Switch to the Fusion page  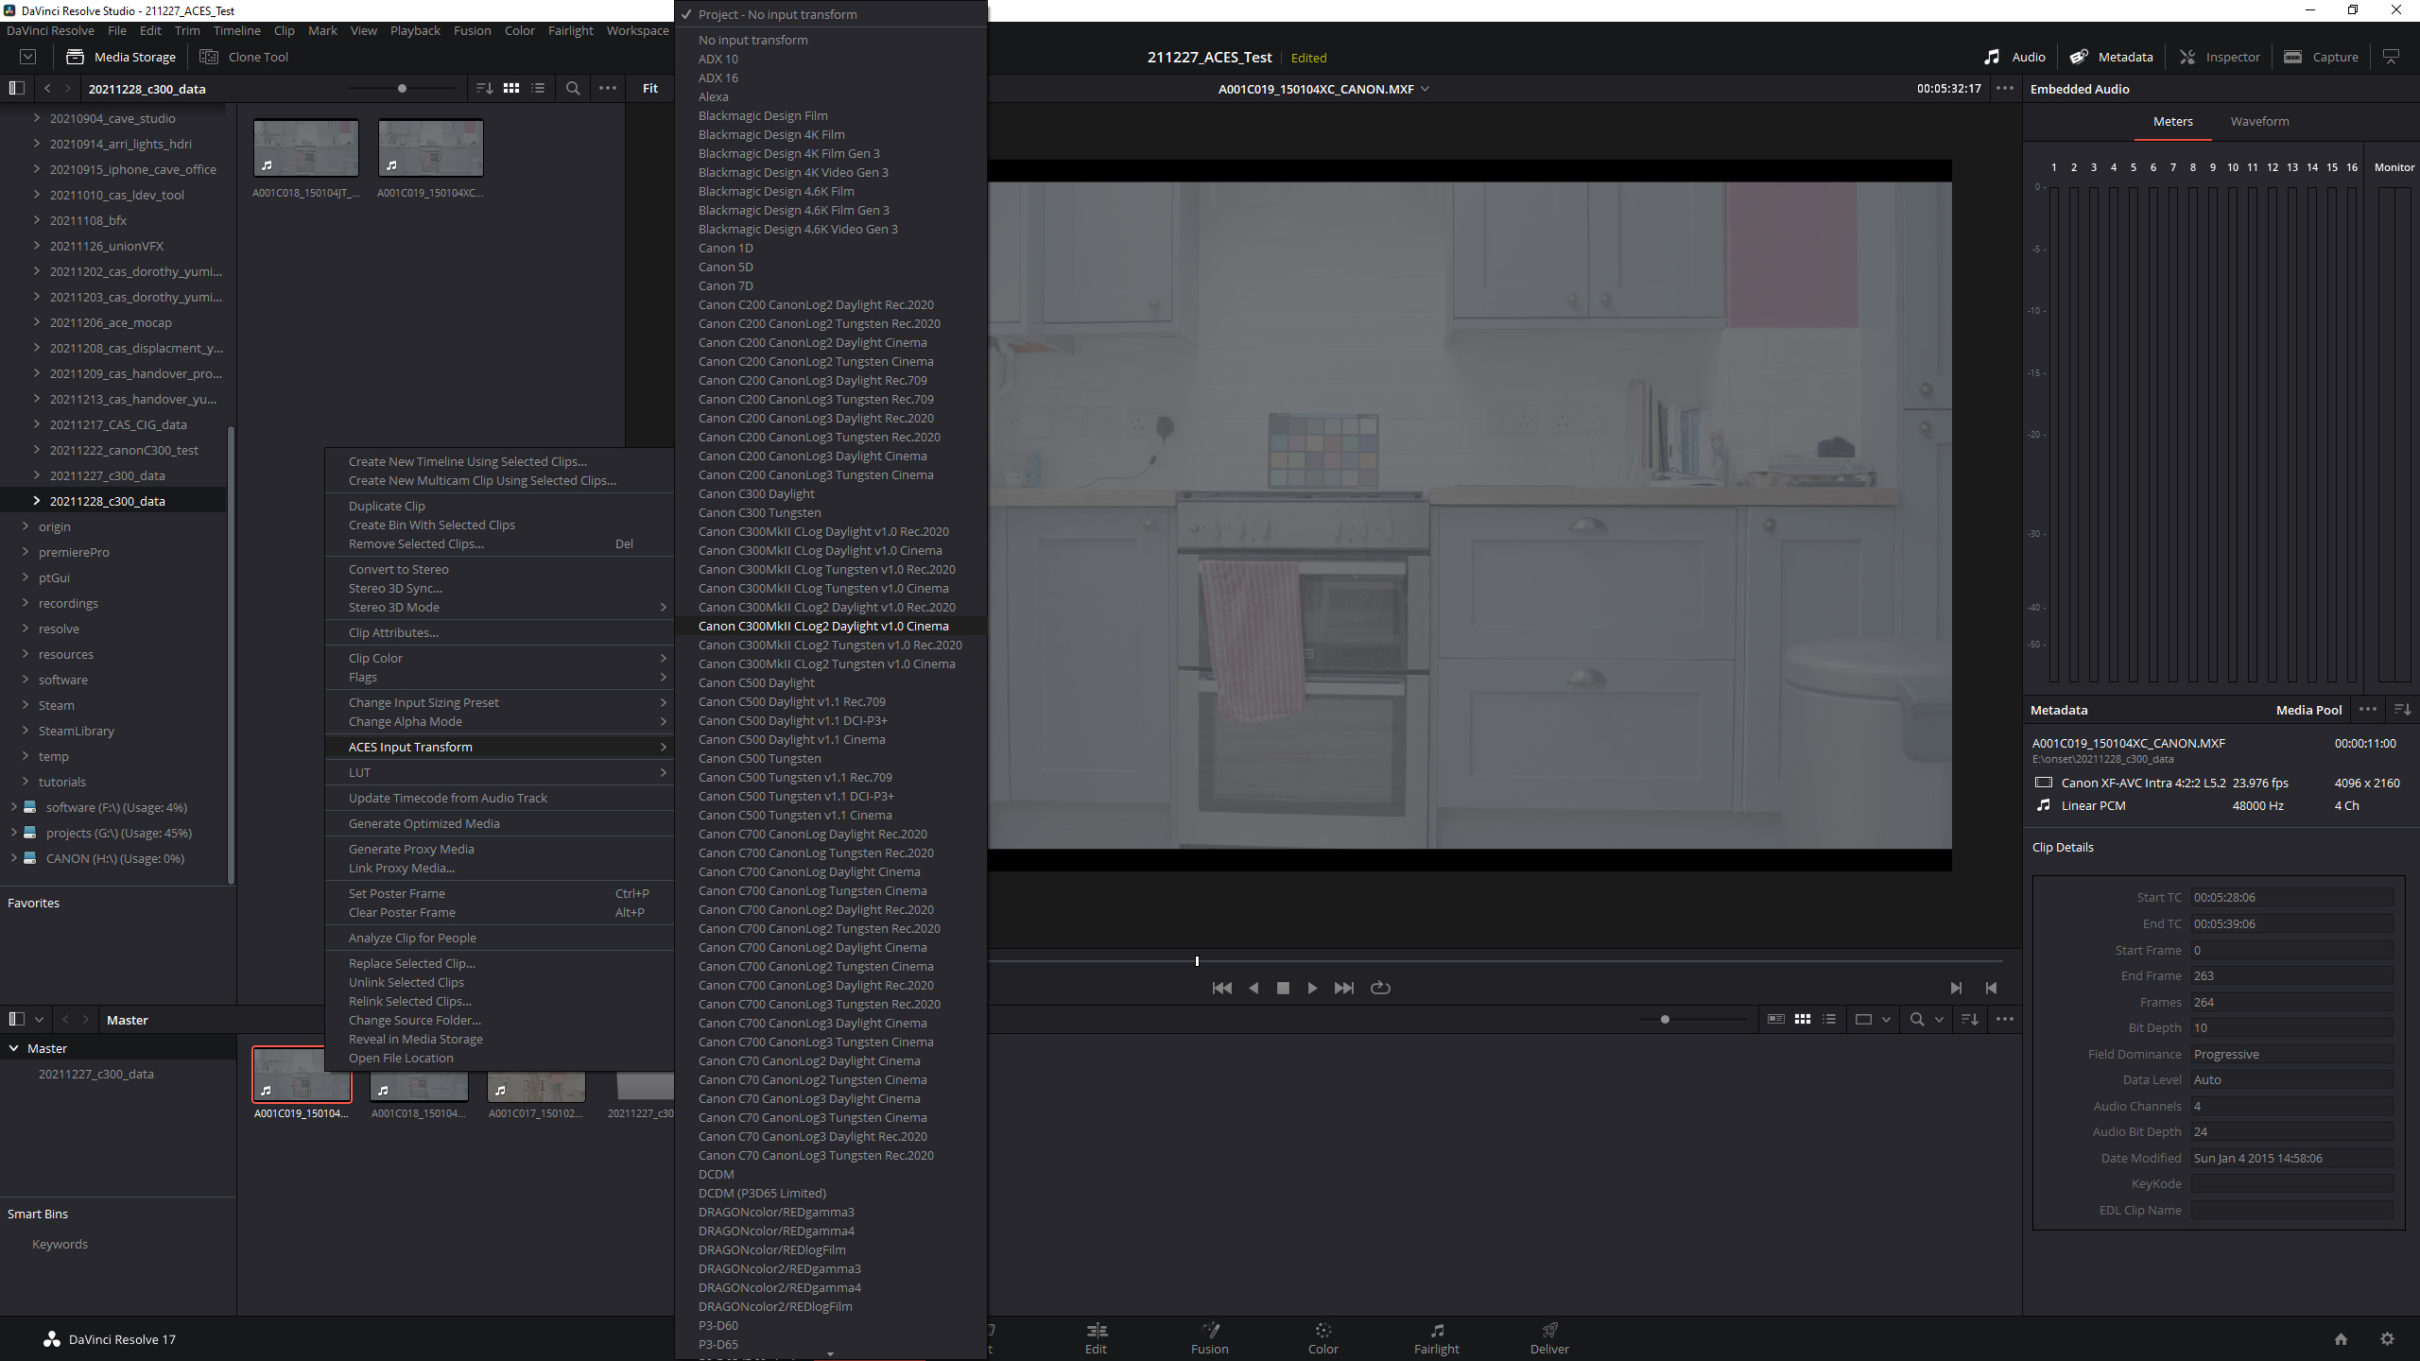1209,1338
